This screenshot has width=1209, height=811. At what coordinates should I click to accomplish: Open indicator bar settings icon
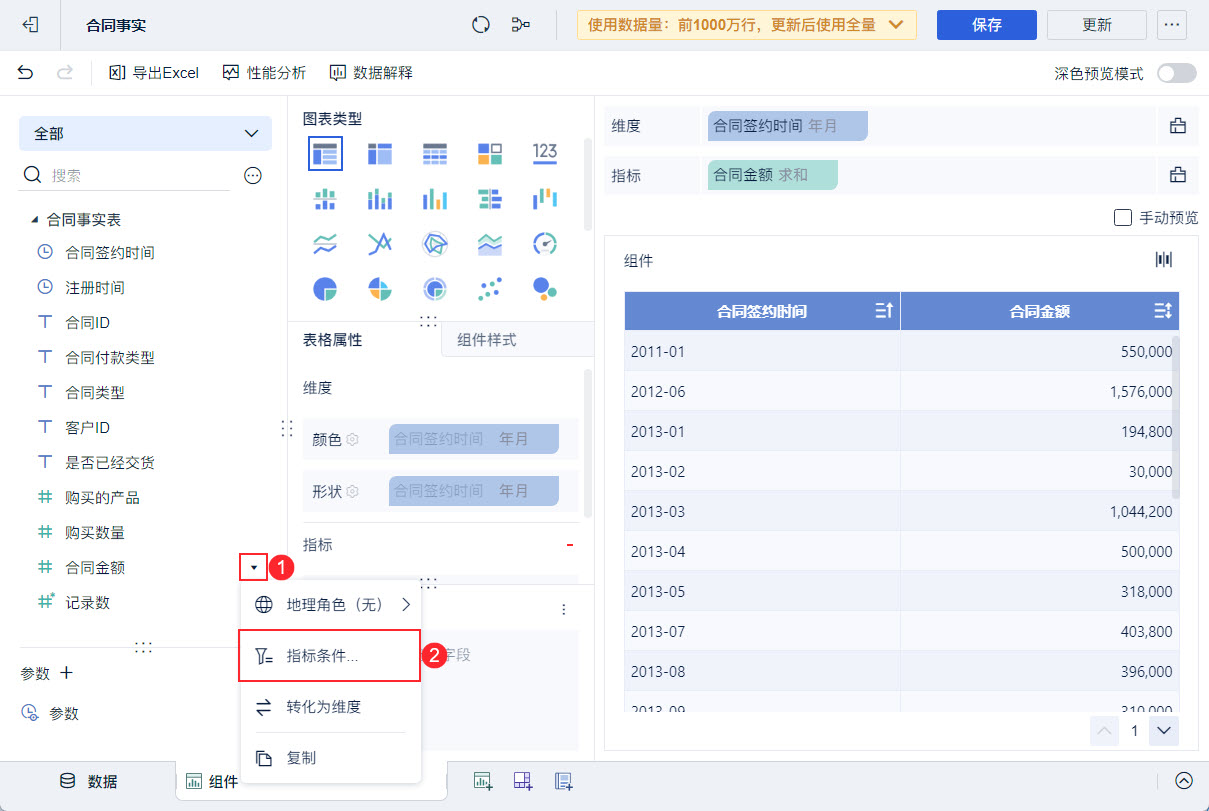pos(1178,175)
